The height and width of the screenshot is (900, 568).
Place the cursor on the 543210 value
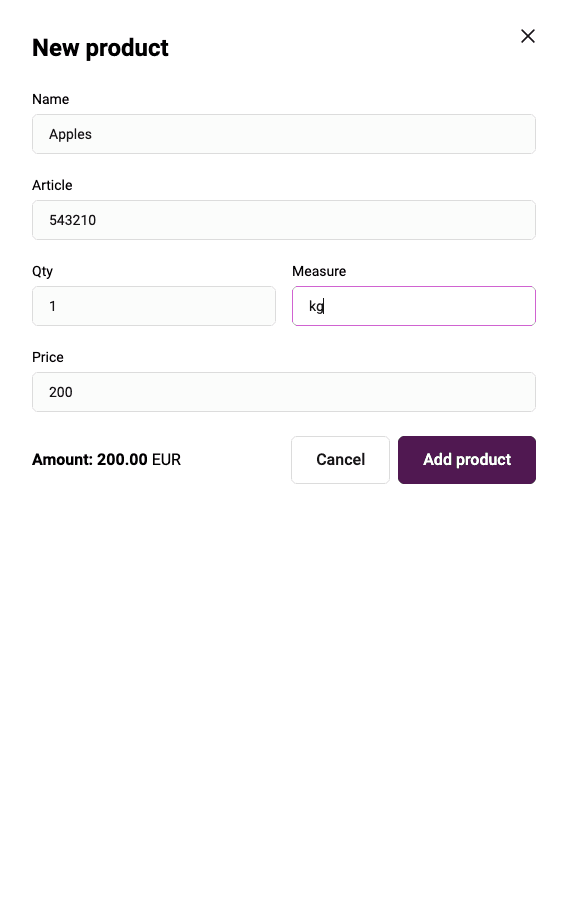coord(72,220)
